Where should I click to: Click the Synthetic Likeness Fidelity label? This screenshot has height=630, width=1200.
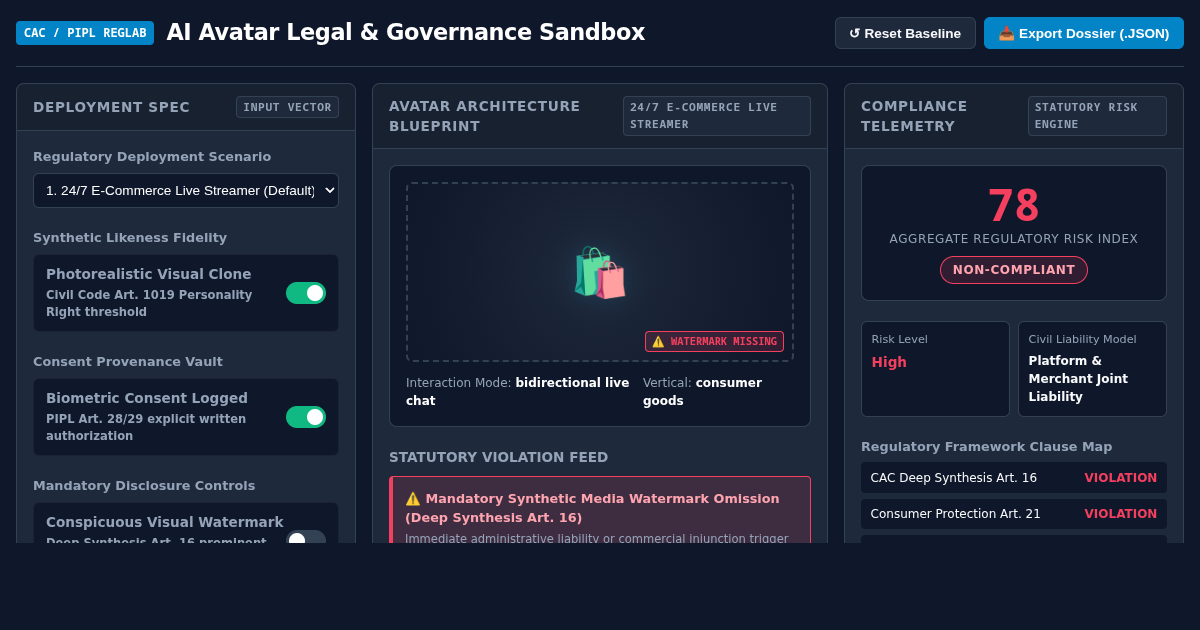pos(130,238)
